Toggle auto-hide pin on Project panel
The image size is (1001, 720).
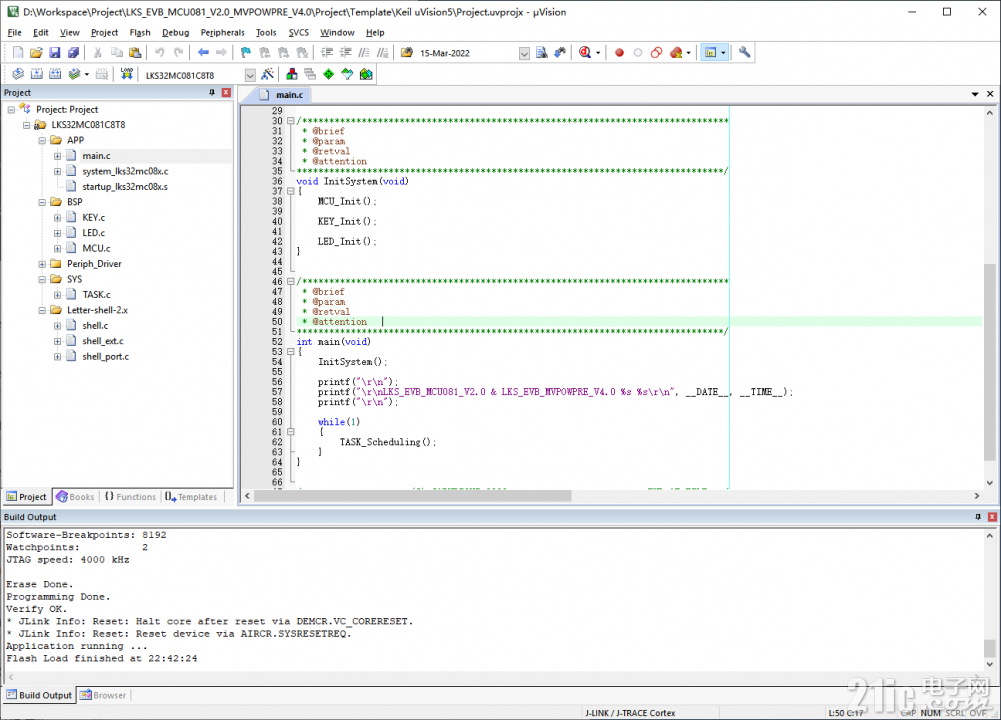tap(212, 93)
